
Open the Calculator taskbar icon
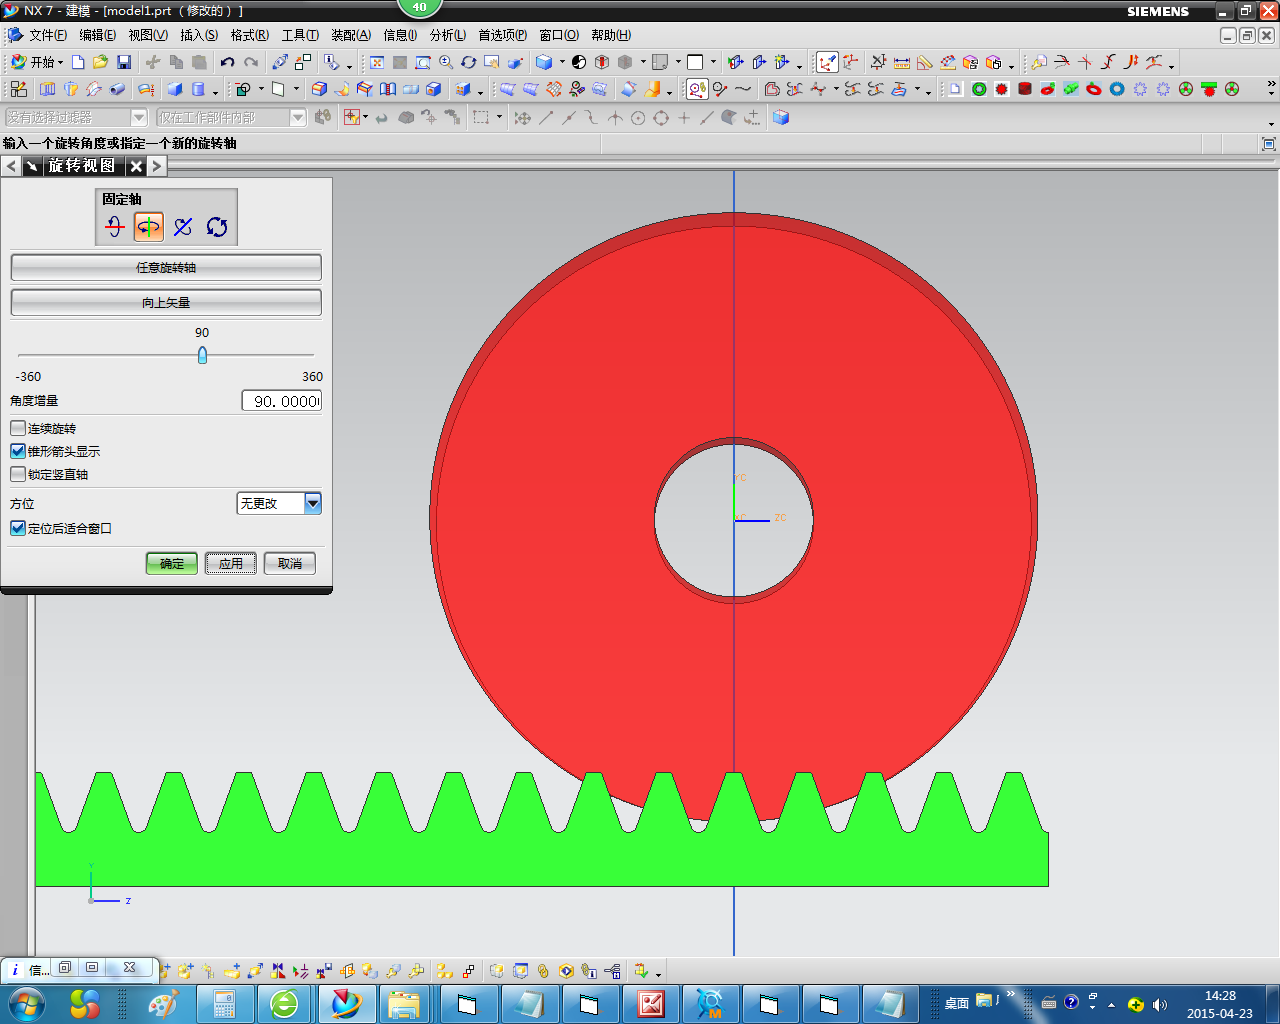click(x=224, y=1003)
